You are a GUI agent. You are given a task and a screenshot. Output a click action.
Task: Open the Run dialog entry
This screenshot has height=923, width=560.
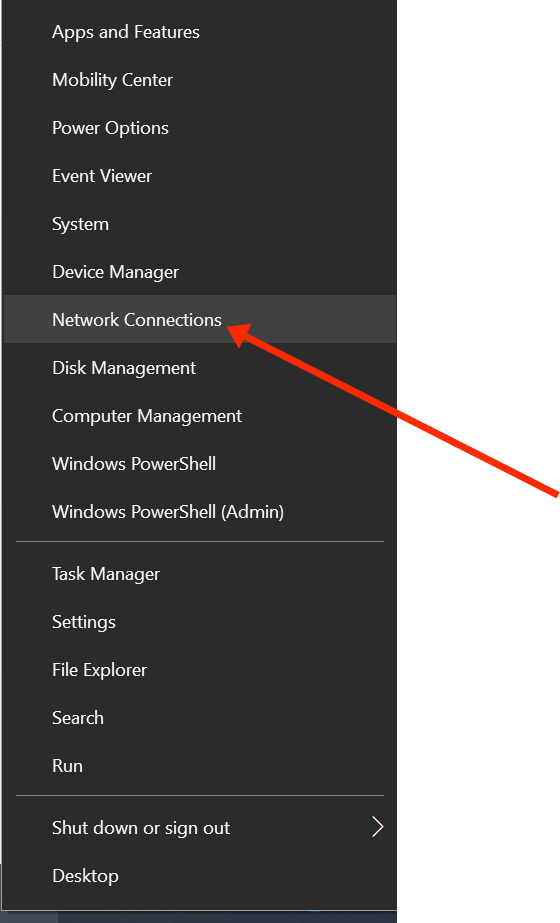pos(200,766)
